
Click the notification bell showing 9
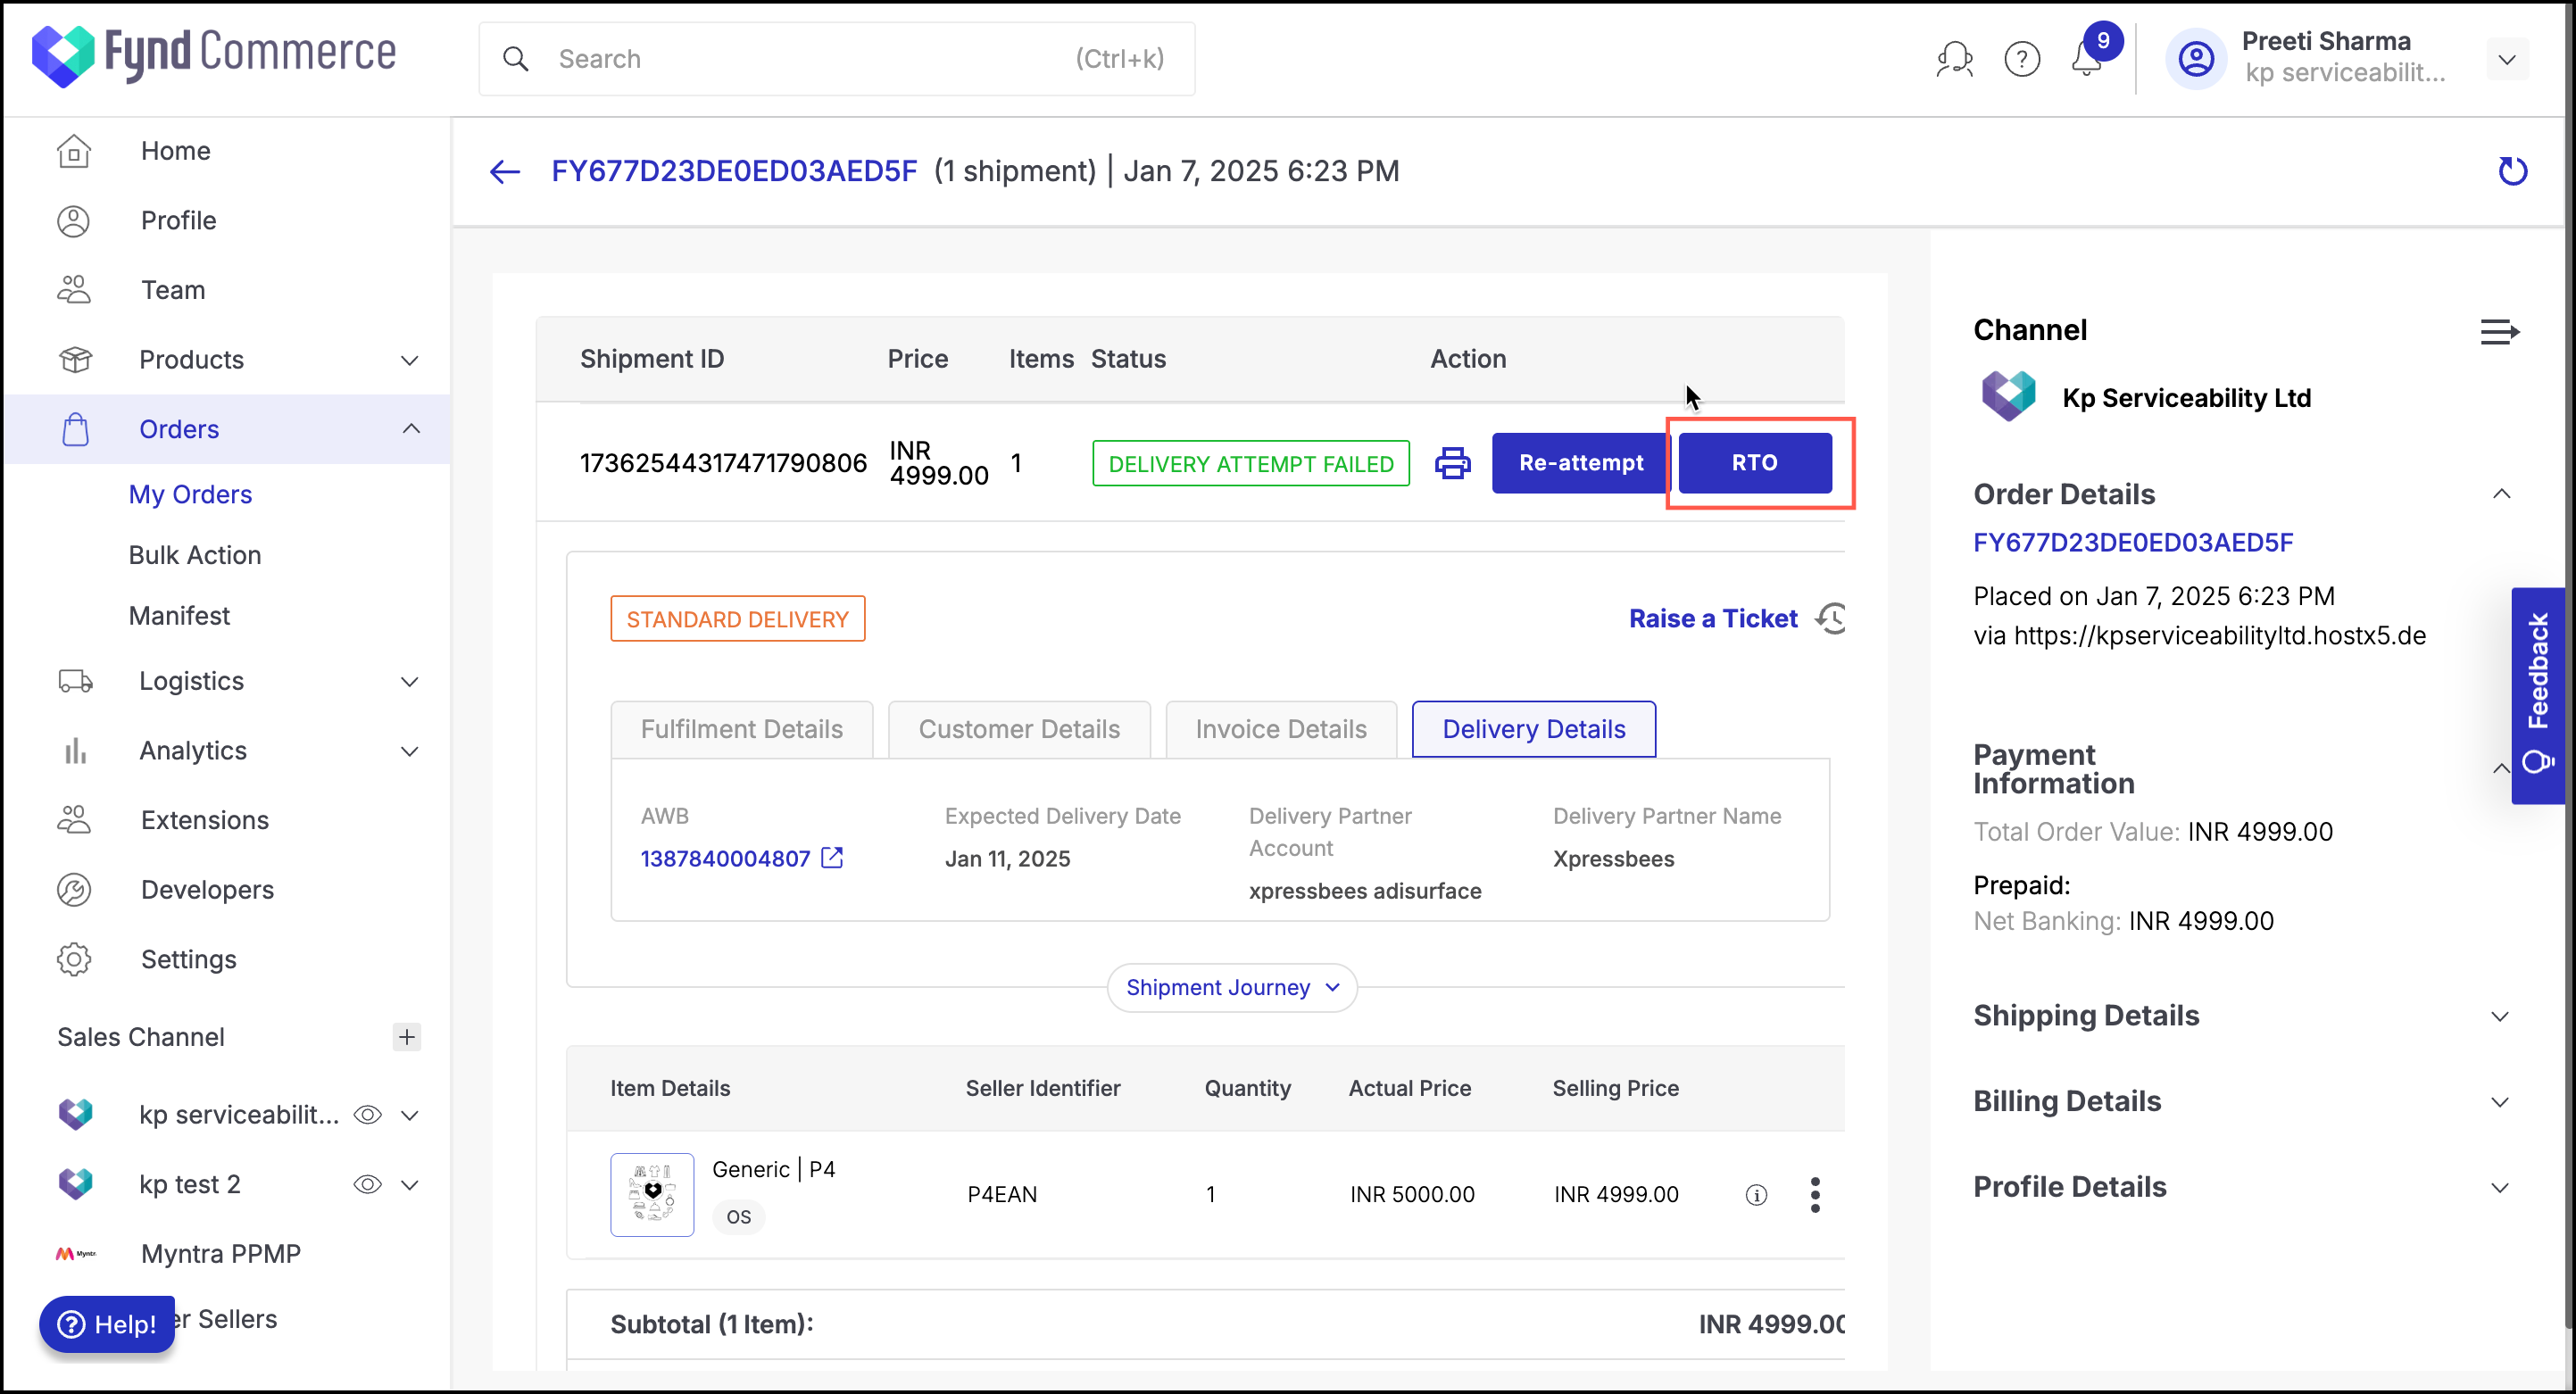(x=2085, y=58)
